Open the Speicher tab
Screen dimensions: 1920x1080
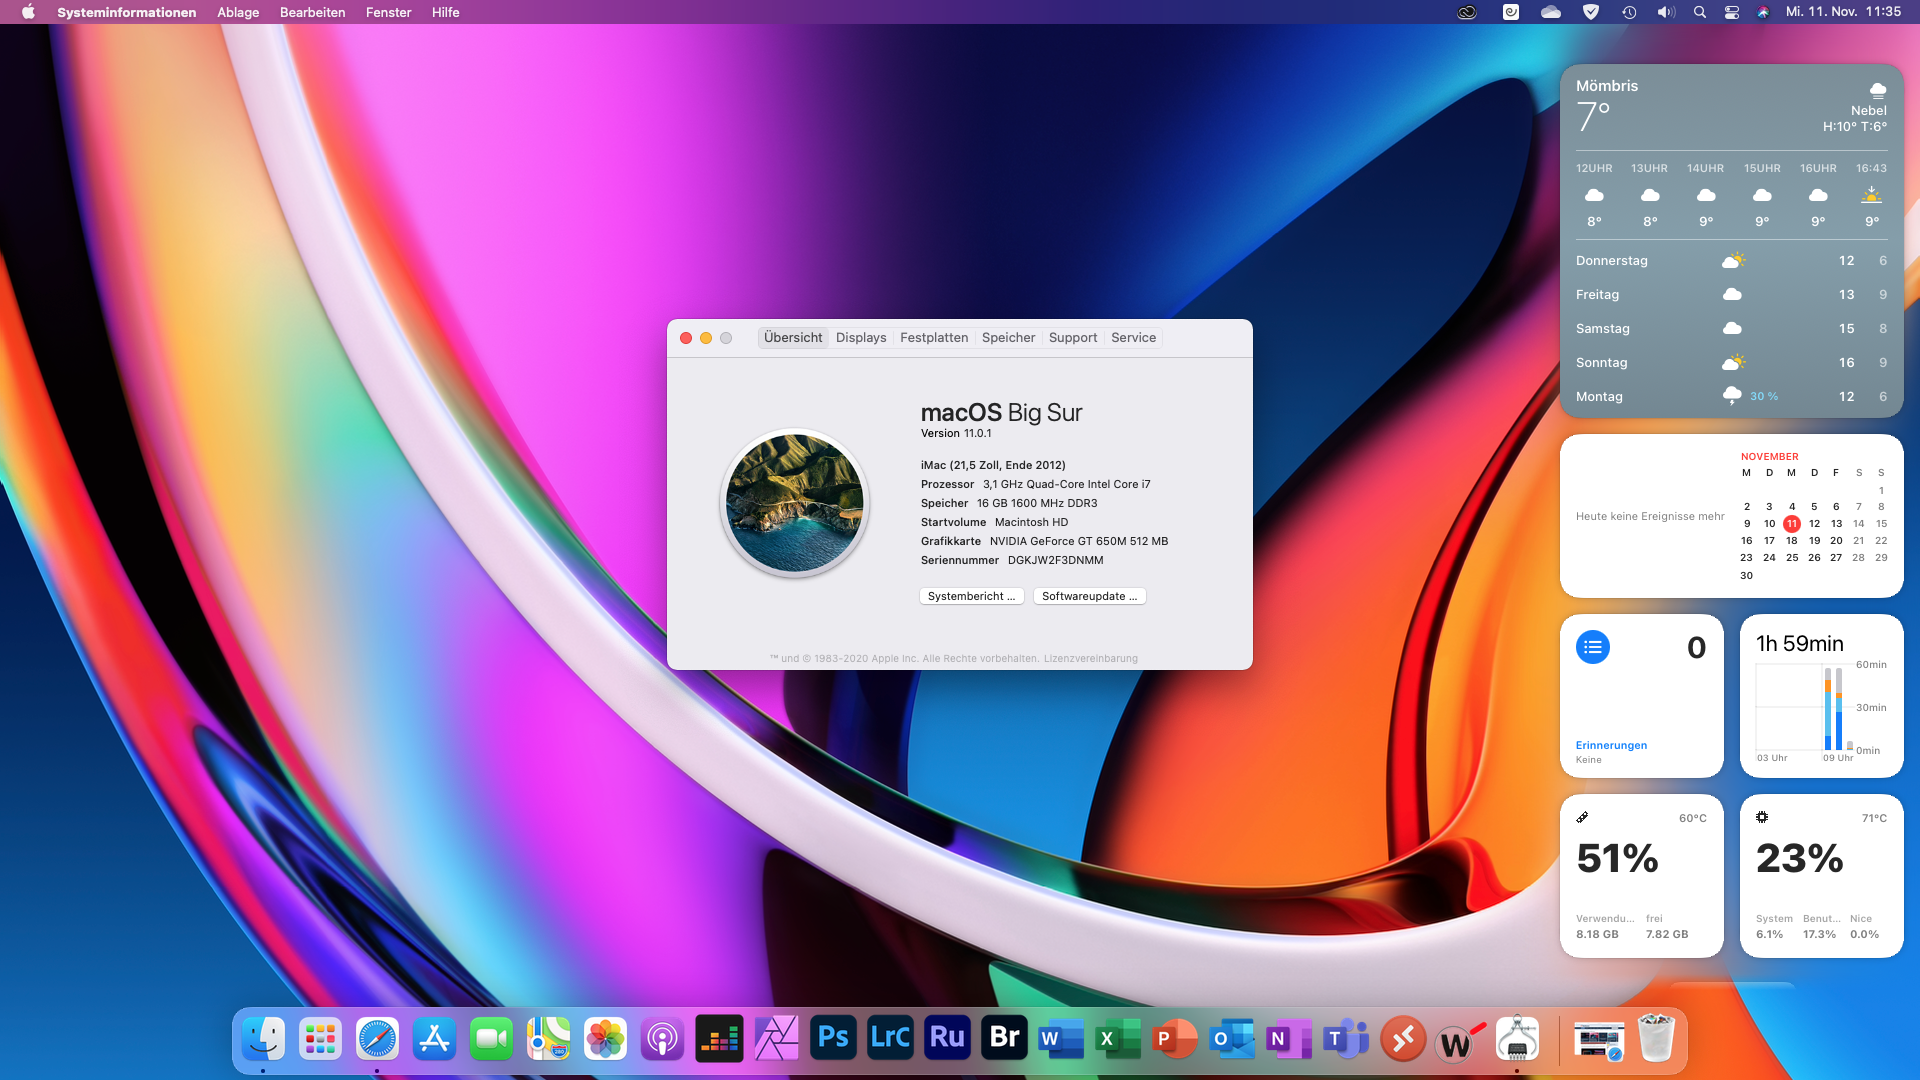point(1008,338)
